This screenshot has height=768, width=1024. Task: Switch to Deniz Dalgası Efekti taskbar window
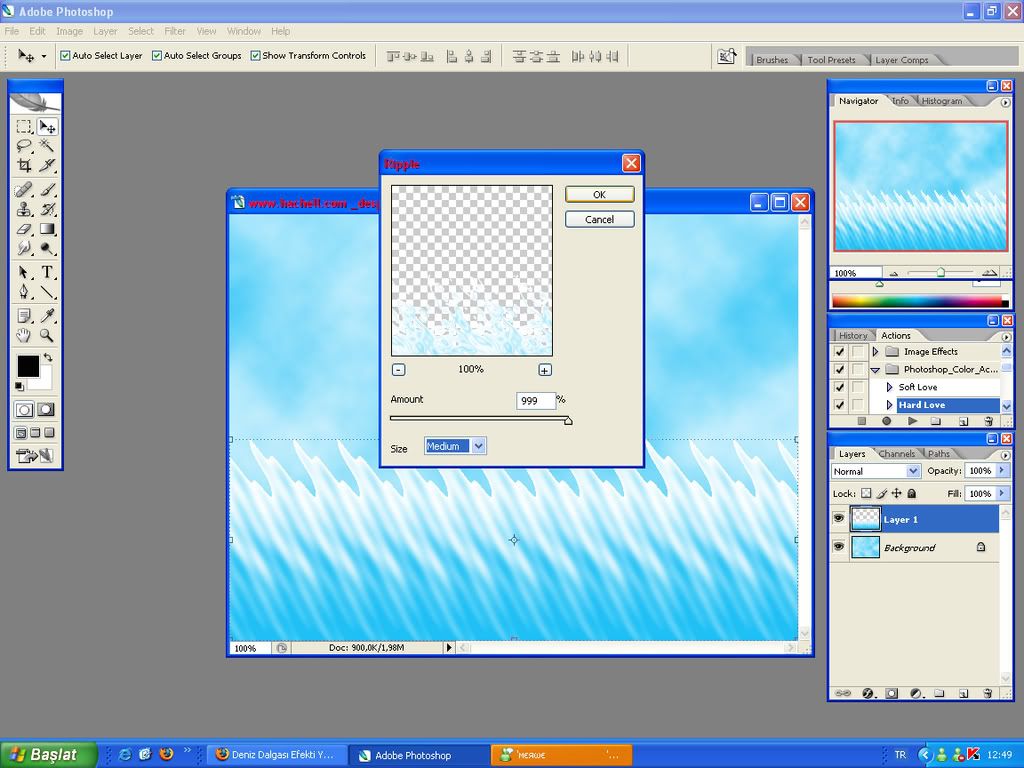tap(277, 754)
